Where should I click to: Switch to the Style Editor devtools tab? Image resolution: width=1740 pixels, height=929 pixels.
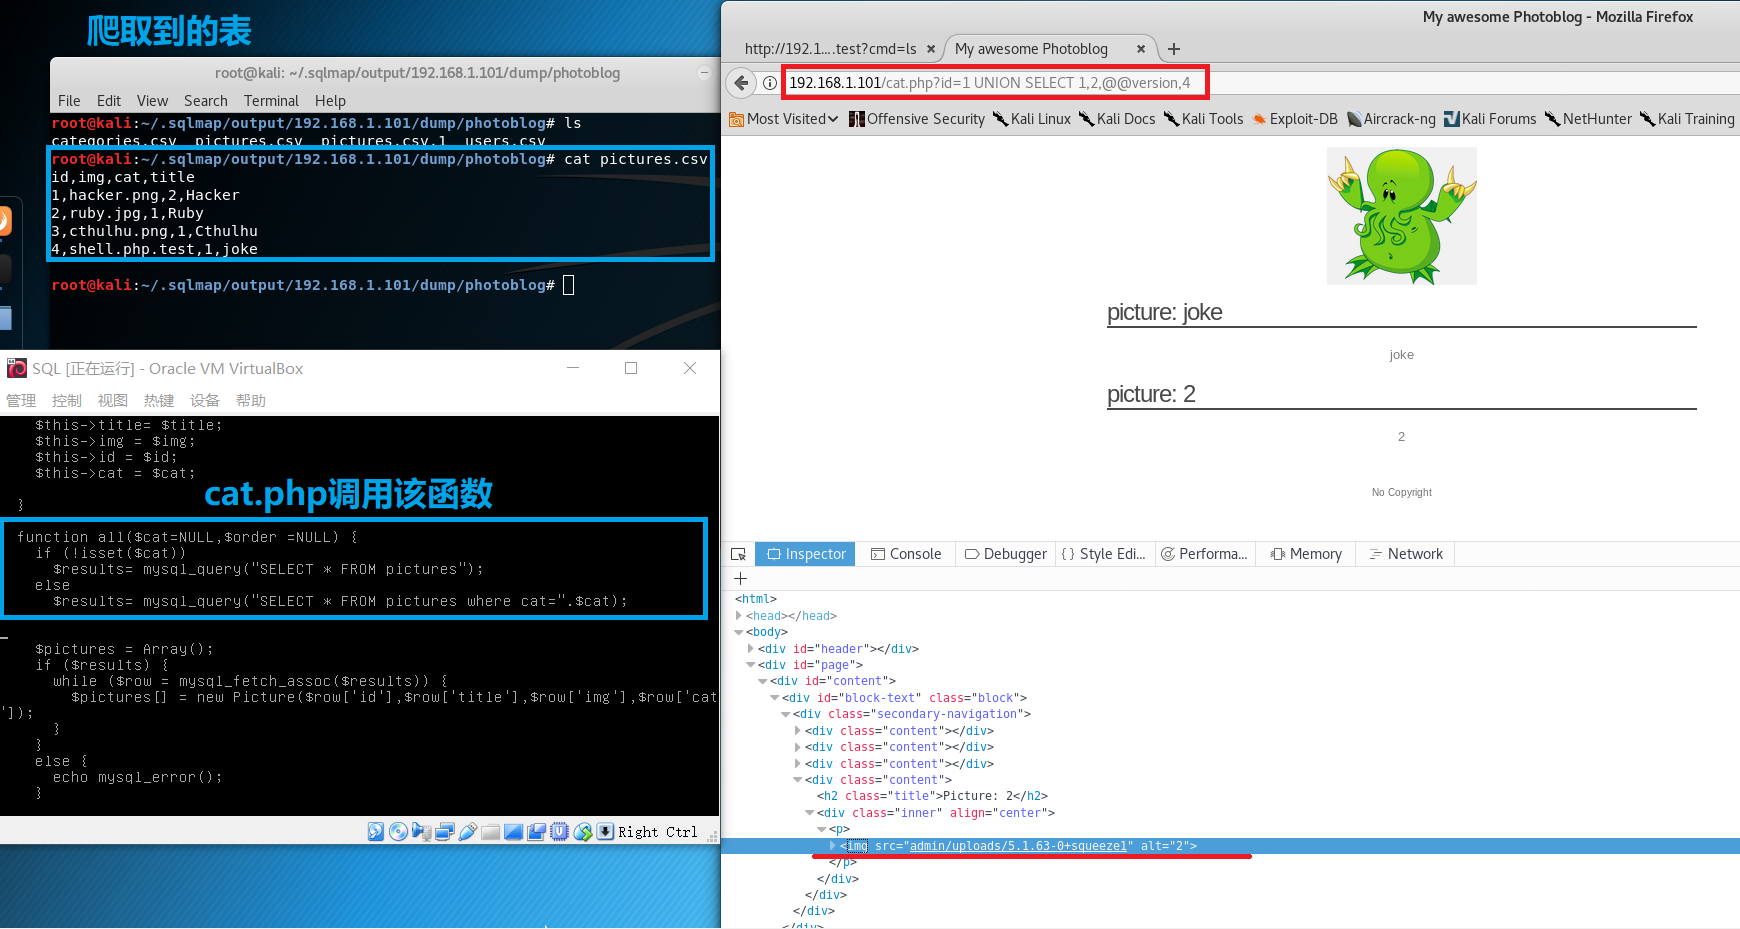coord(1104,554)
